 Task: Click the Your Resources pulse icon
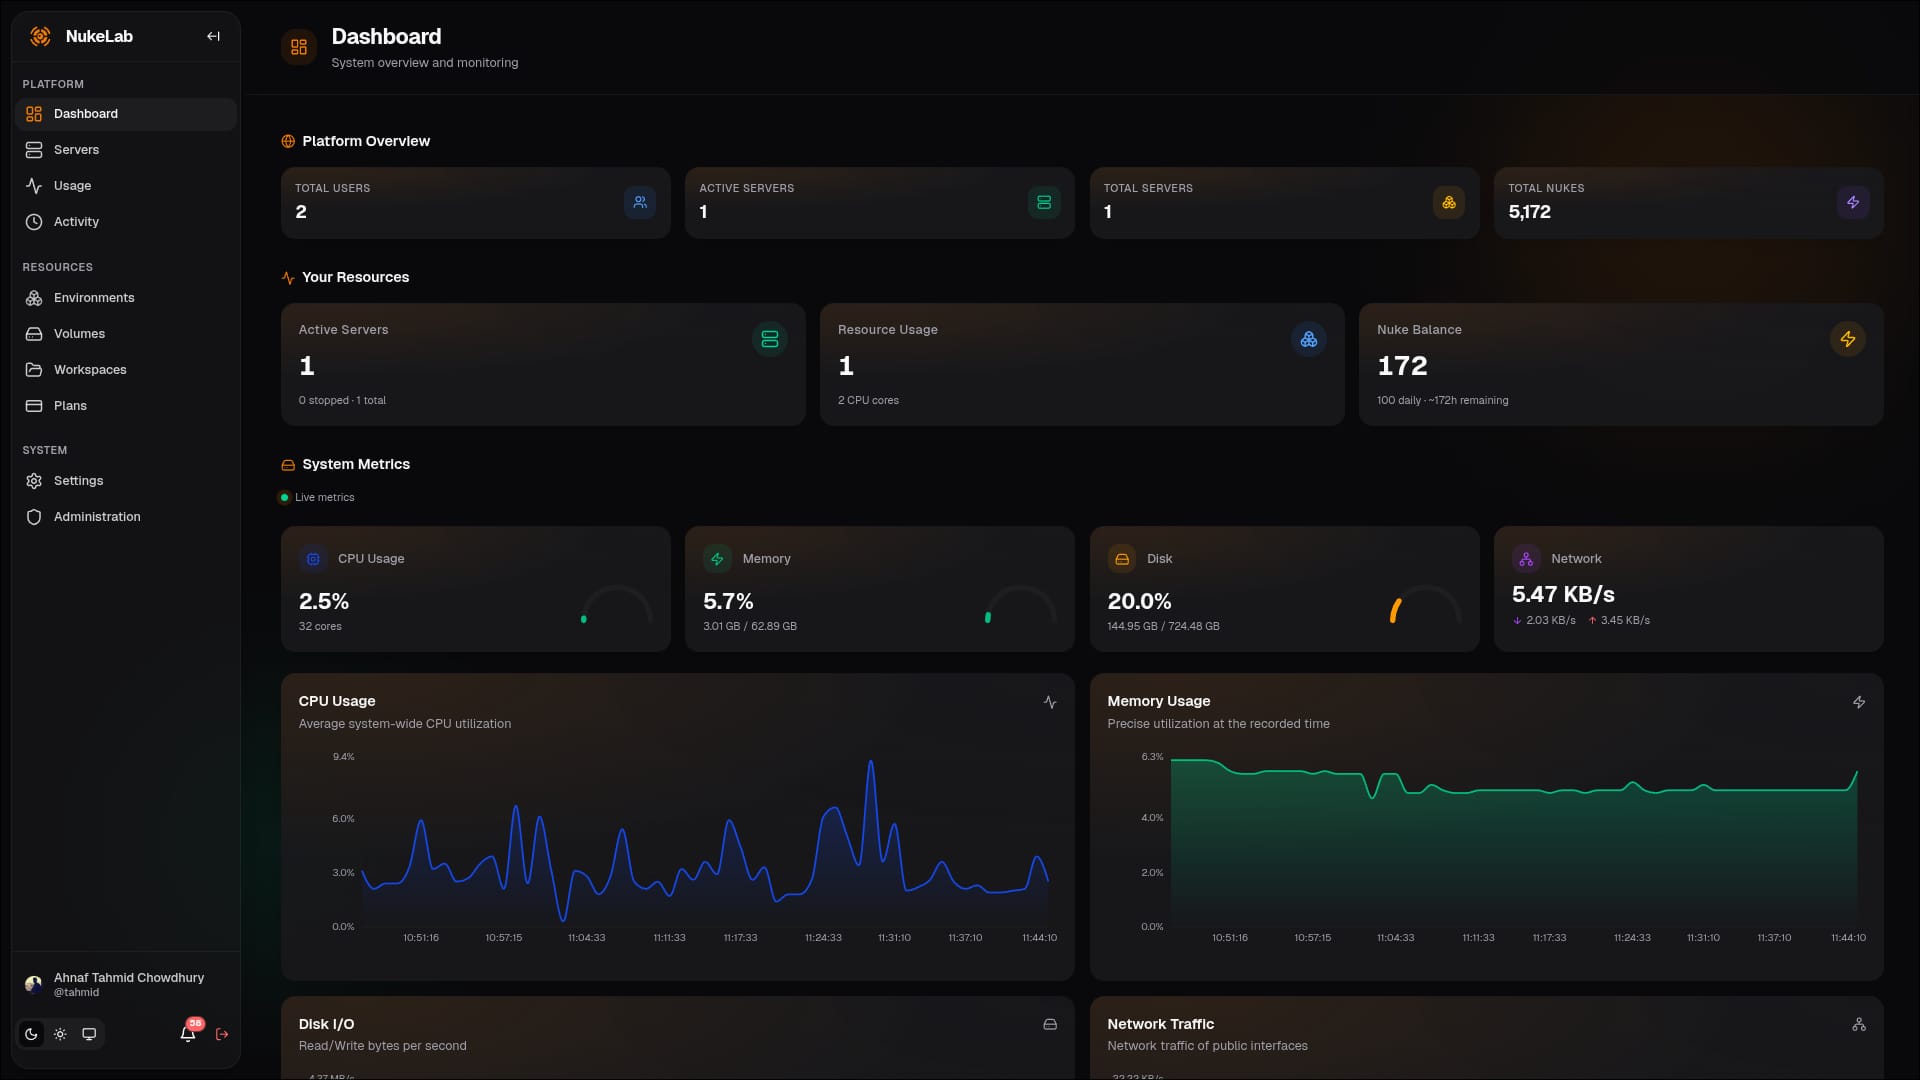point(288,278)
